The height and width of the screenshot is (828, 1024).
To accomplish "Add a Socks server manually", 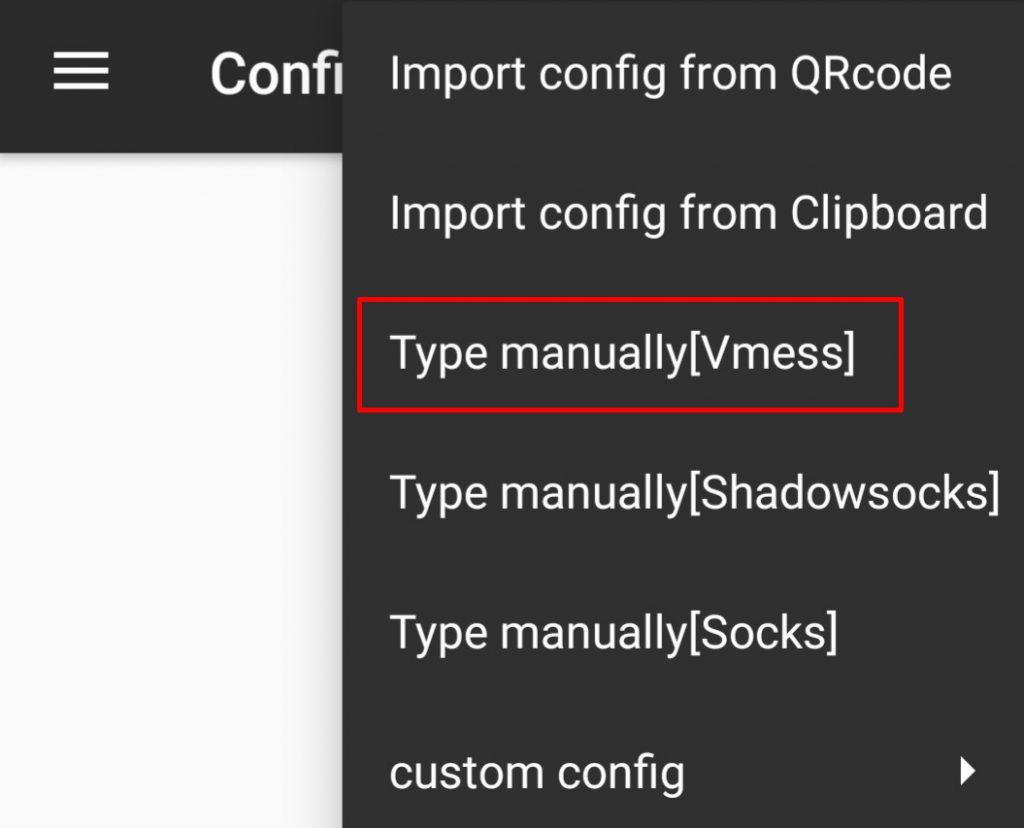I will 613,633.
